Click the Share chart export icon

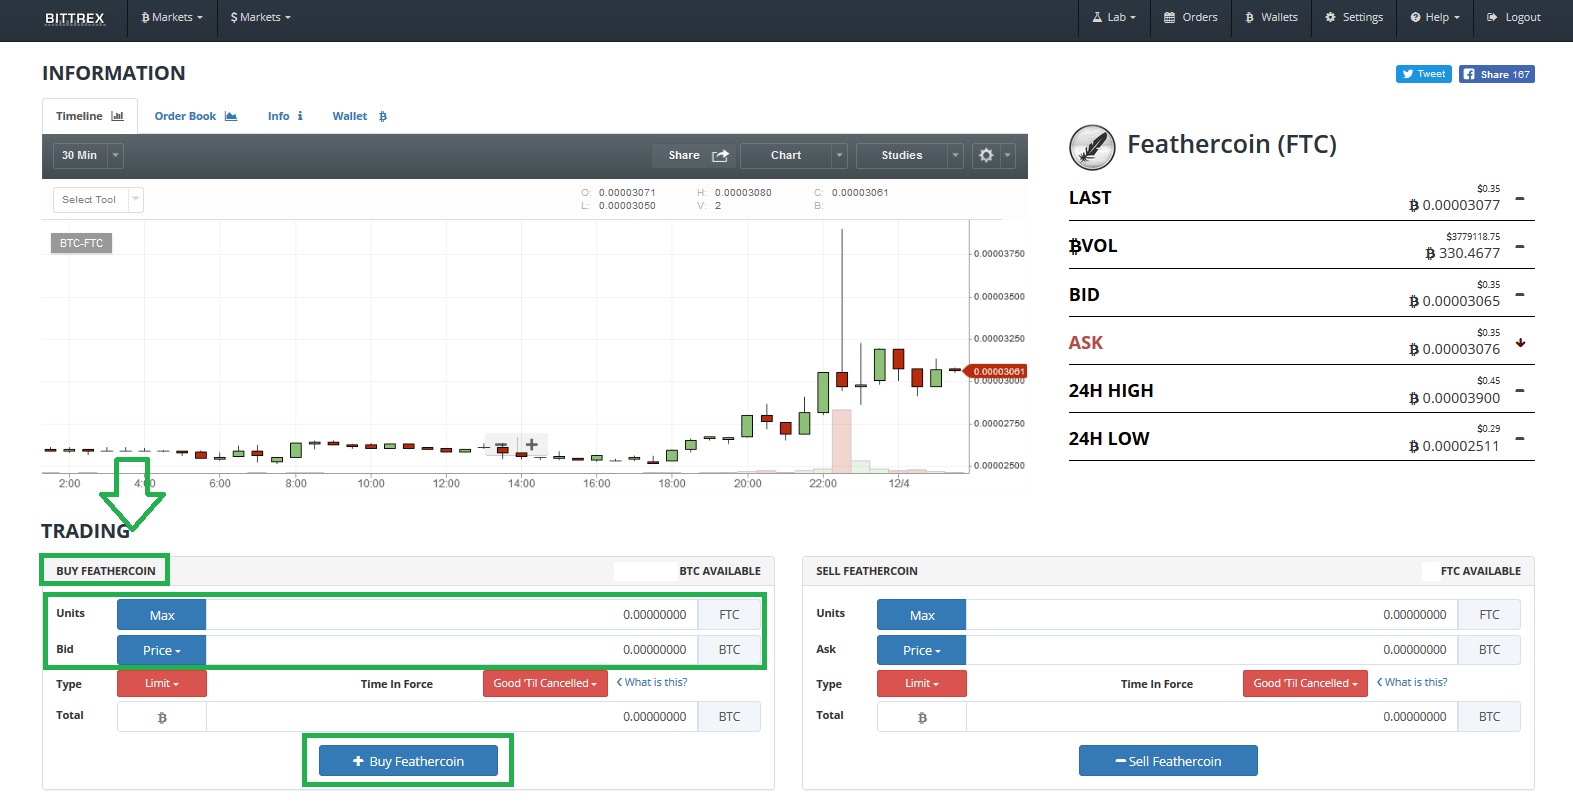pyautogui.click(x=720, y=156)
